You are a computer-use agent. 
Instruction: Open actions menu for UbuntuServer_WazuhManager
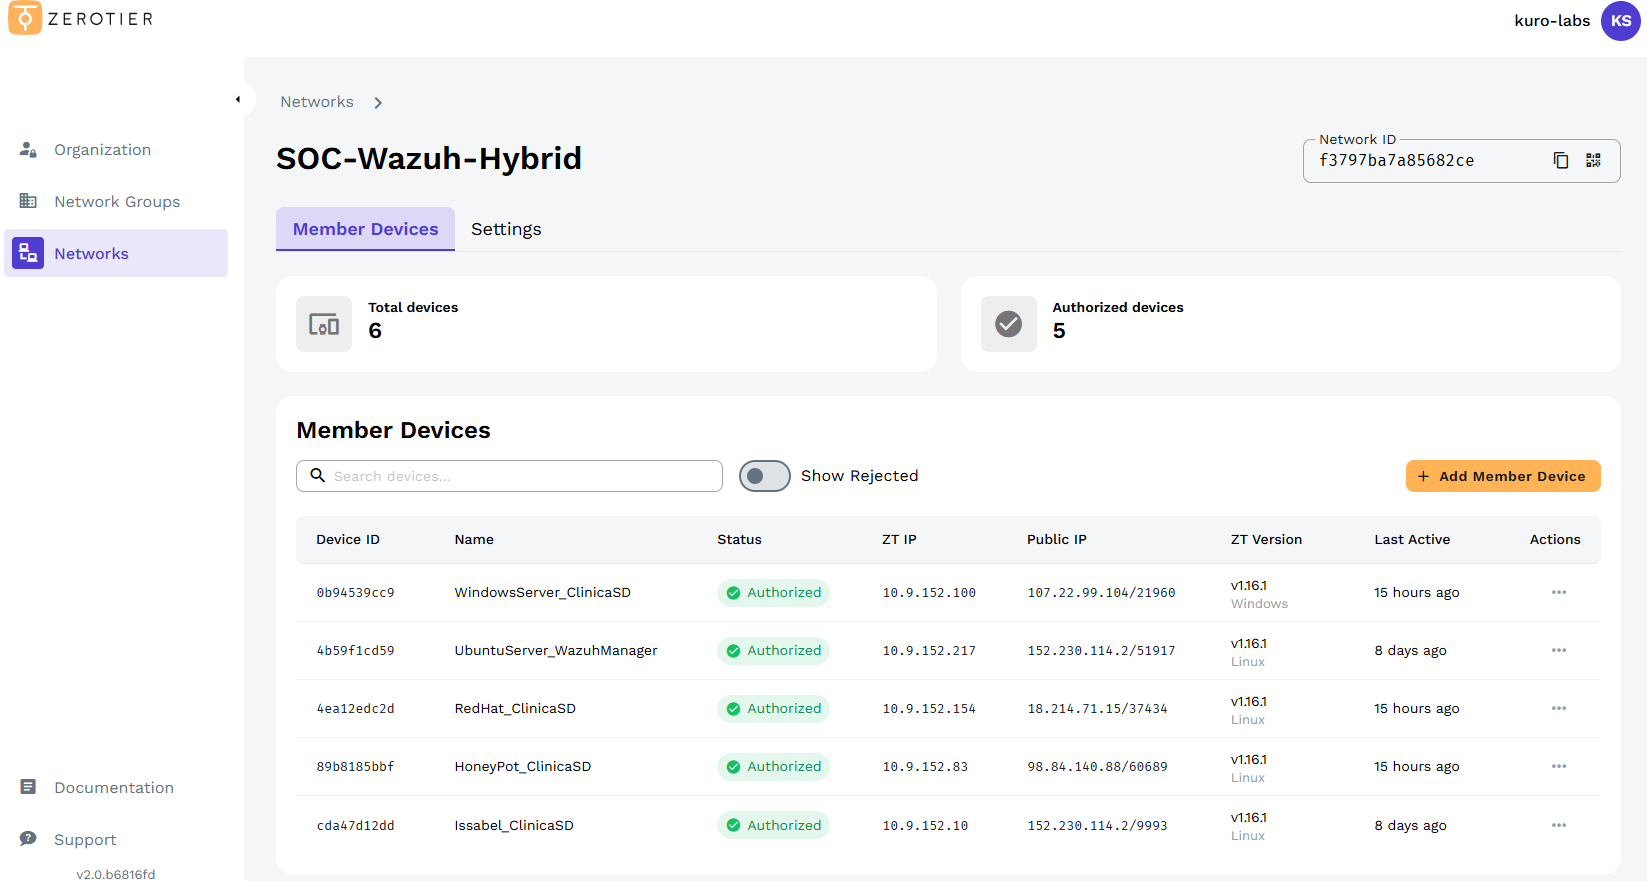click(x=1559, y=650)
